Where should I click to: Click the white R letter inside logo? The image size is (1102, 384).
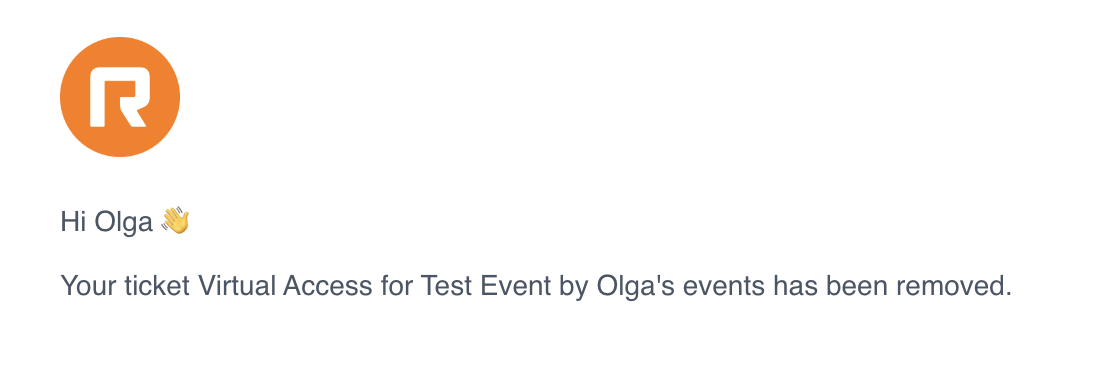click(119, 97)
